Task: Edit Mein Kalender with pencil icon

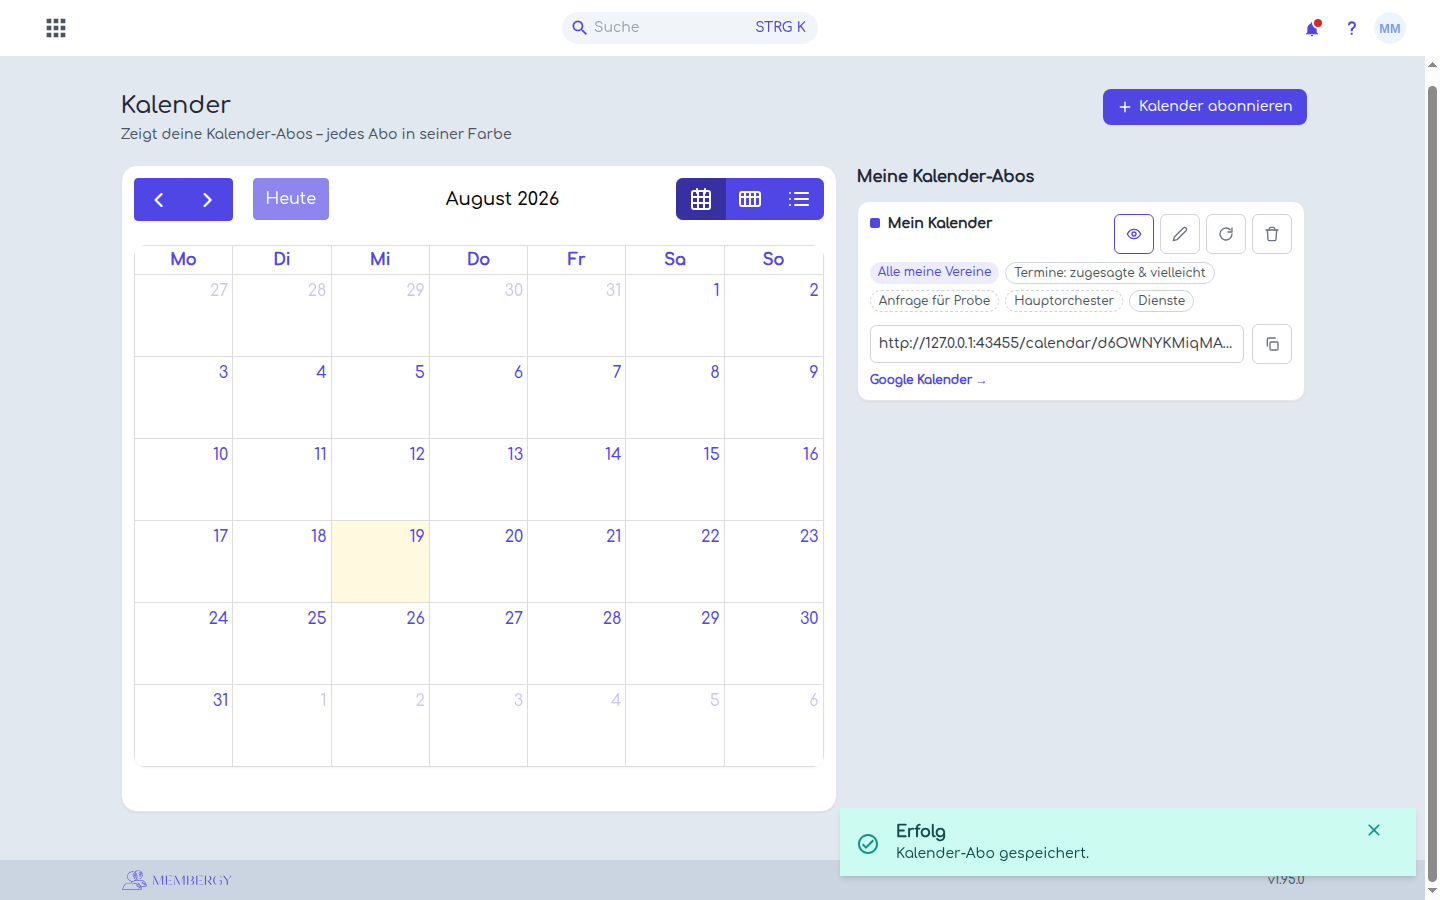Action: click(x=1180, y=234)
